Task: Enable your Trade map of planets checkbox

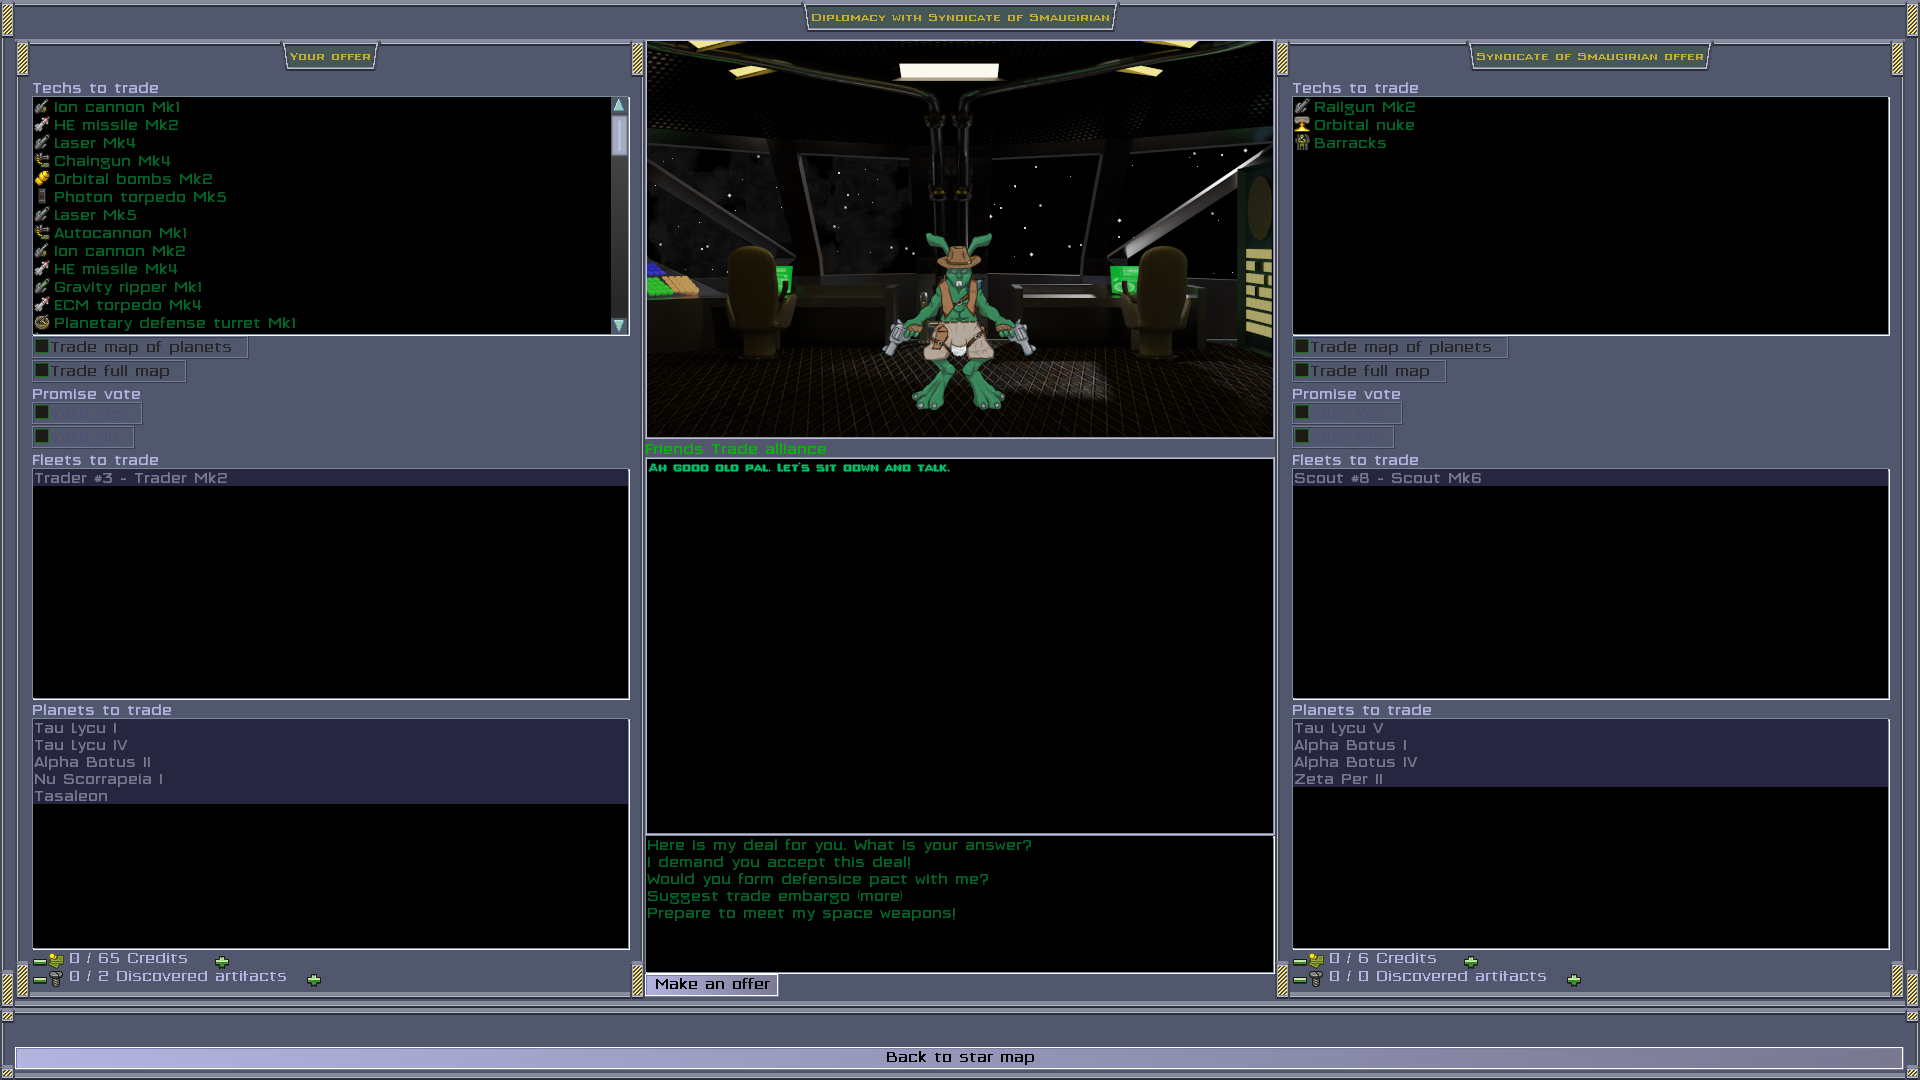Action: coord(42,347)
